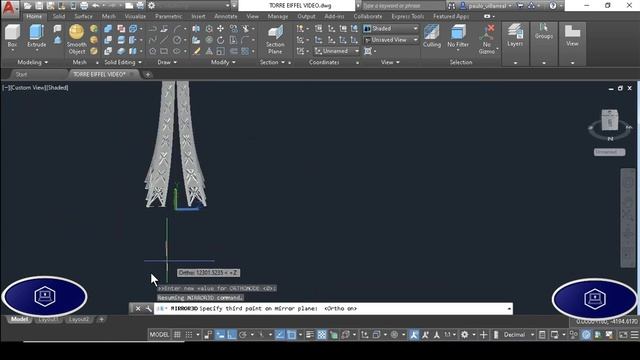Select the Box modeling tool

12,38
